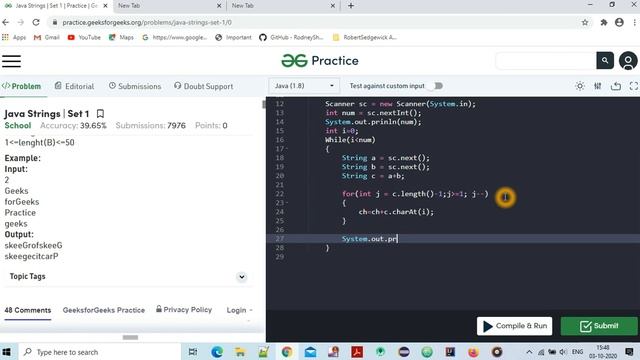The width and height of the screenshot is (640, 360).
Task: Open the GeeksforGeeks Practice link
Action: [104, 310]
